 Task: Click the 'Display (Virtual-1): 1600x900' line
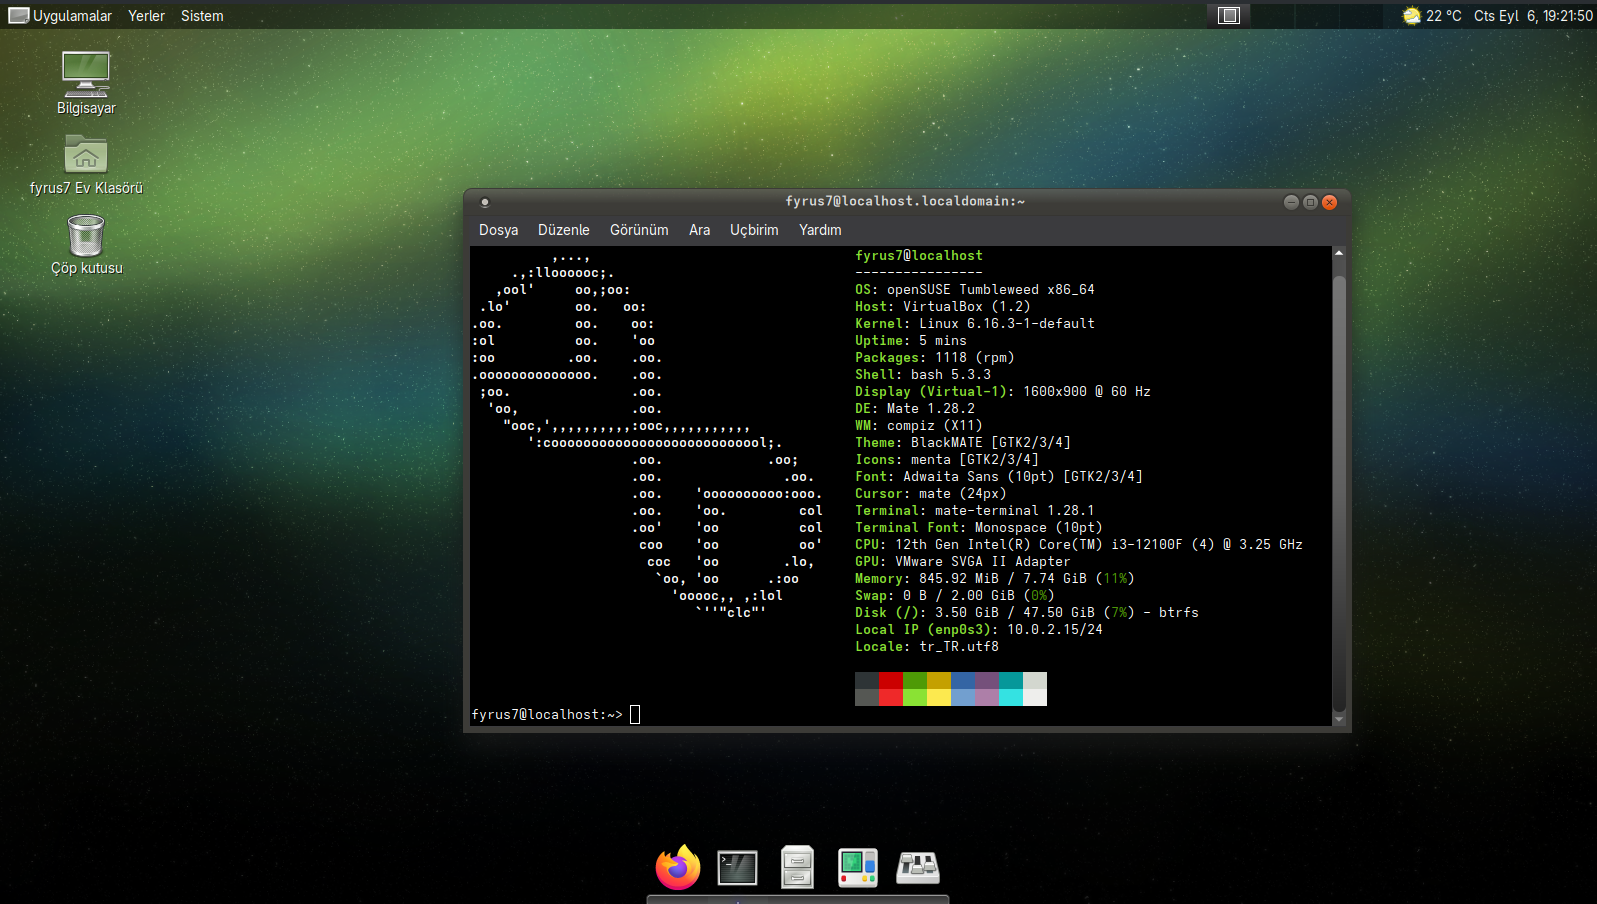click(x=1003, y=391)
